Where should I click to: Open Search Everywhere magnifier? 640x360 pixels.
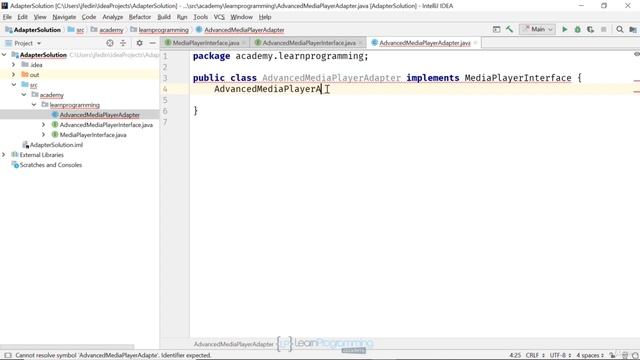click(x=620, y=29)
